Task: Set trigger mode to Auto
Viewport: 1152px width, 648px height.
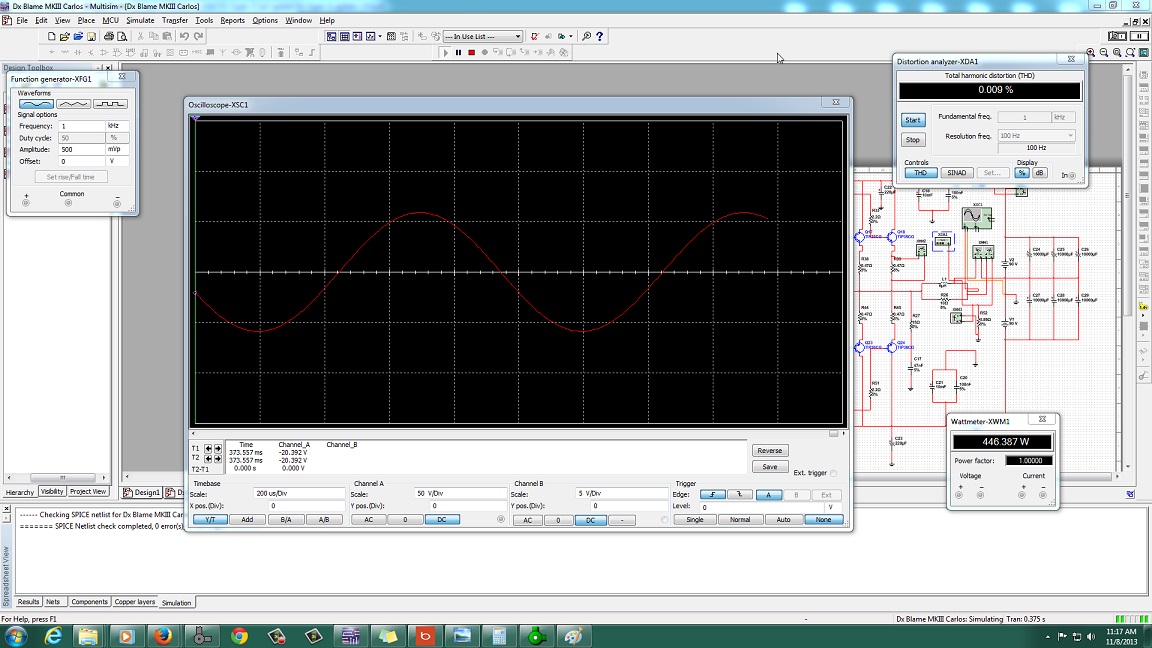Action: [783, 519]
